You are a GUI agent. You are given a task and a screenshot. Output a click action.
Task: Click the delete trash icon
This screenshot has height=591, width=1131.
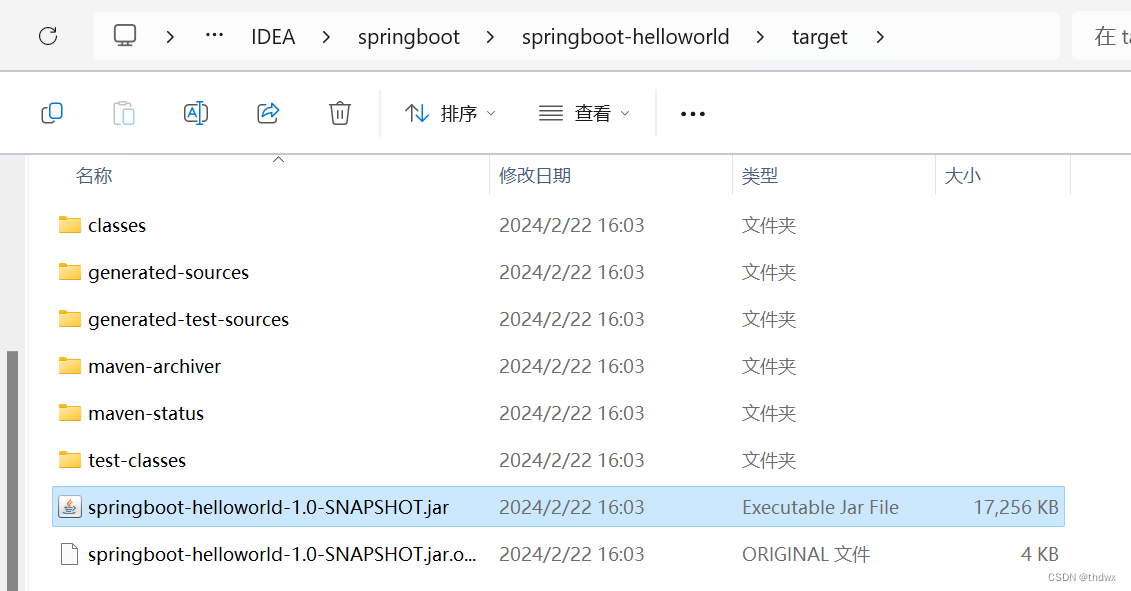click(x=340, y=113)
